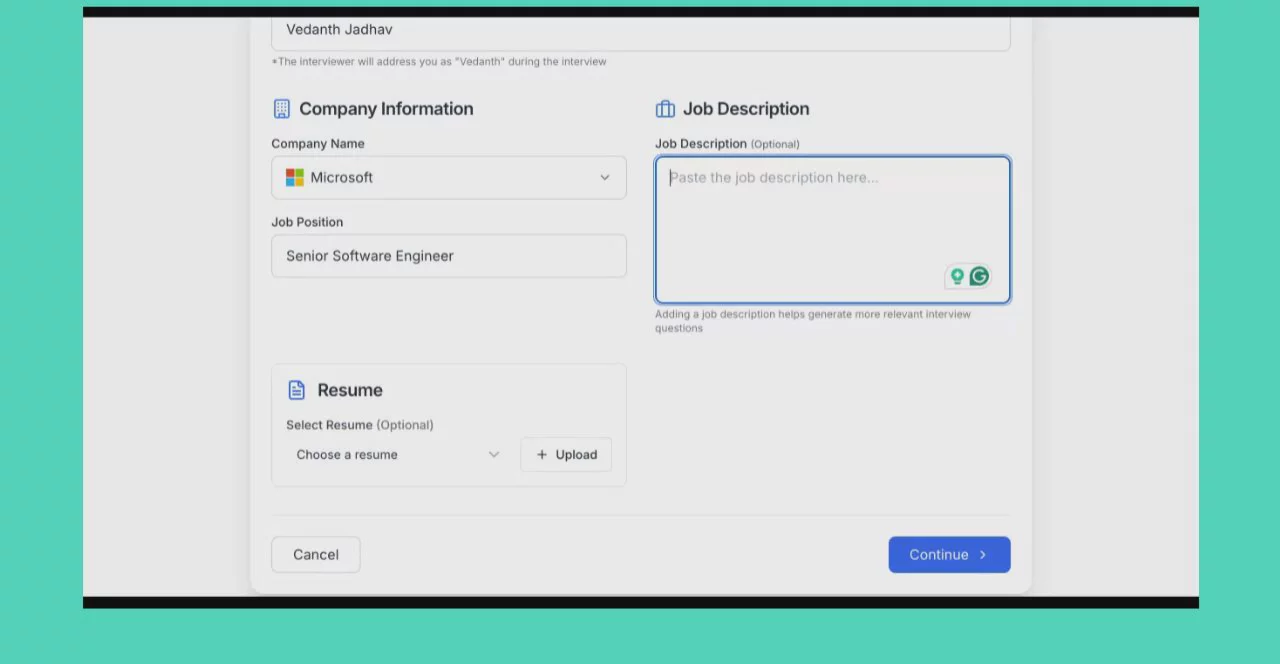Click the Company Information heading
The width and height of the screenshot is (1280, 664).
(x=386, y=109)
